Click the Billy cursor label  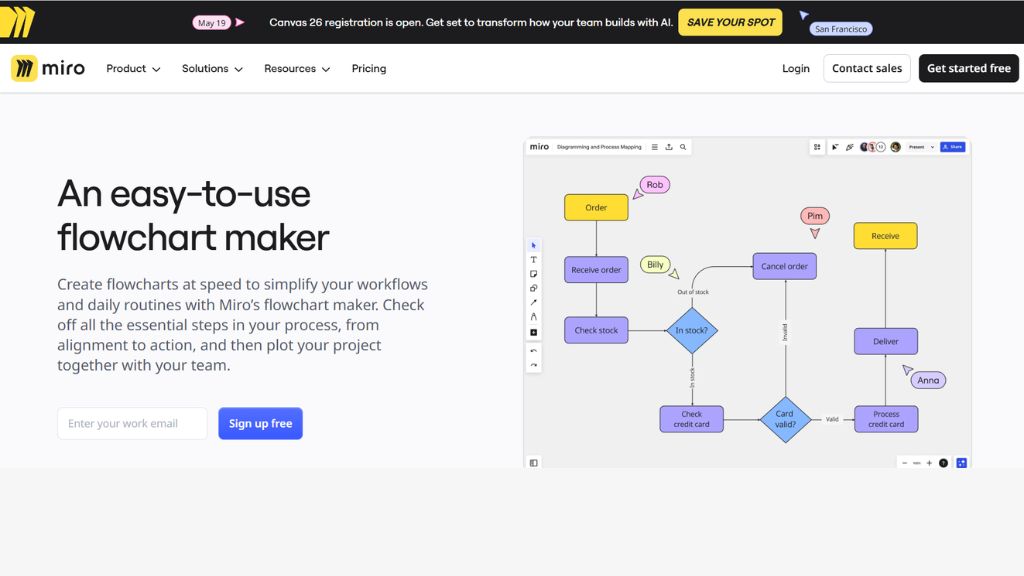click(x=655, y=264)
